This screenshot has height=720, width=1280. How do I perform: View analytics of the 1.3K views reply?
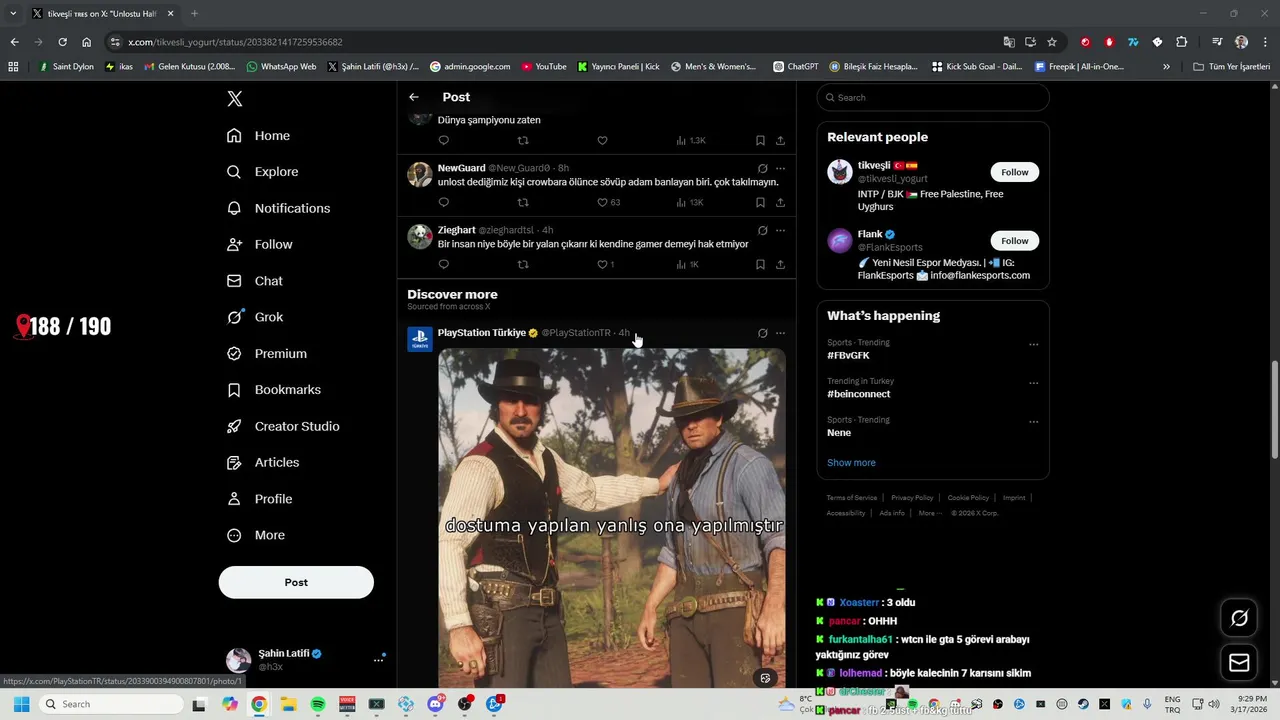(691, 140)
